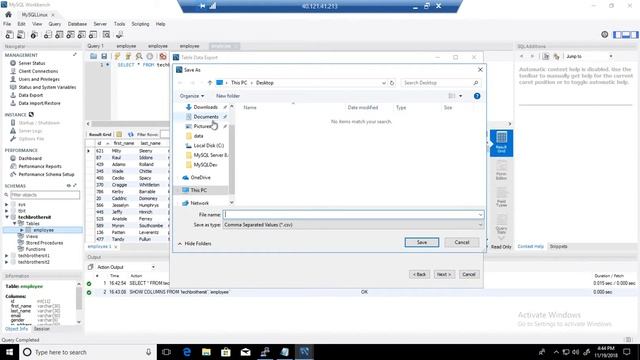The width and height of the screenshot is (640, 360).
Task: Open the view options dropdown arrow
Action: 461,96
